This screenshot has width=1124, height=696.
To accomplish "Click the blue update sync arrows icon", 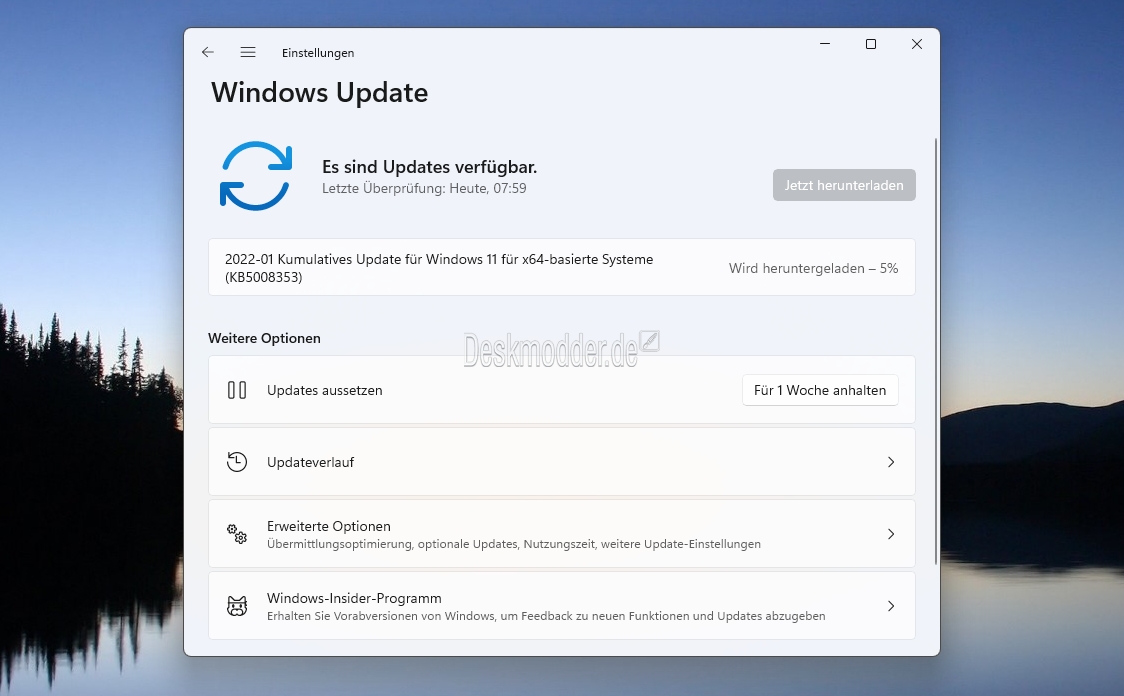I will click(256, 176).
